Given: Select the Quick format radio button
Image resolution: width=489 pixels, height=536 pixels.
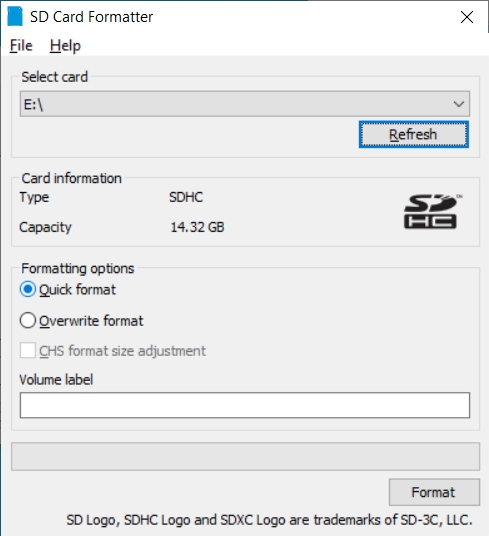Looking at the screenshot, I should (27, 290).
